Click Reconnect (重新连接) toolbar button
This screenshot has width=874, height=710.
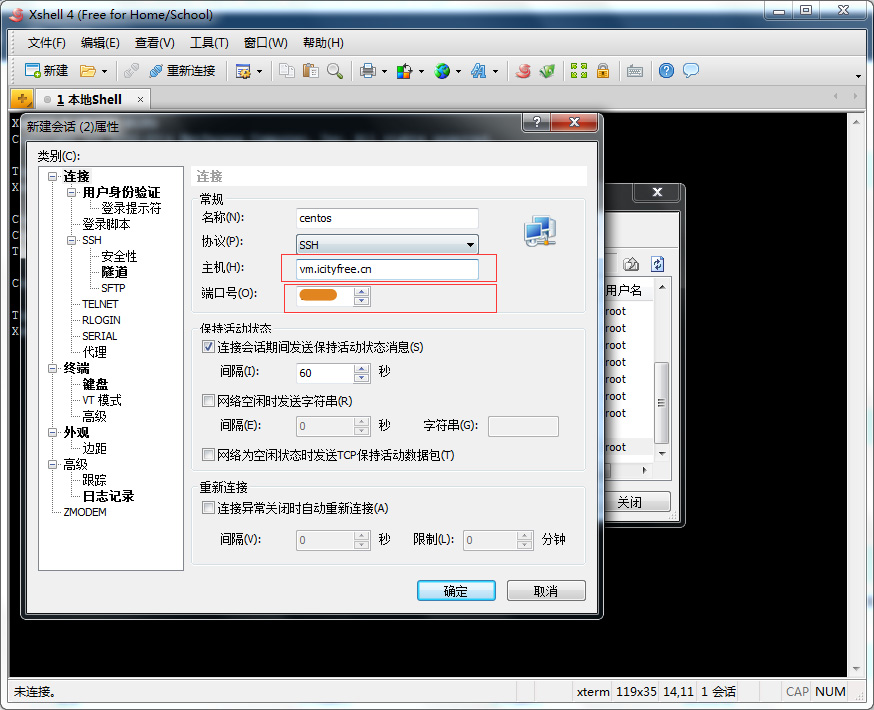182,71
